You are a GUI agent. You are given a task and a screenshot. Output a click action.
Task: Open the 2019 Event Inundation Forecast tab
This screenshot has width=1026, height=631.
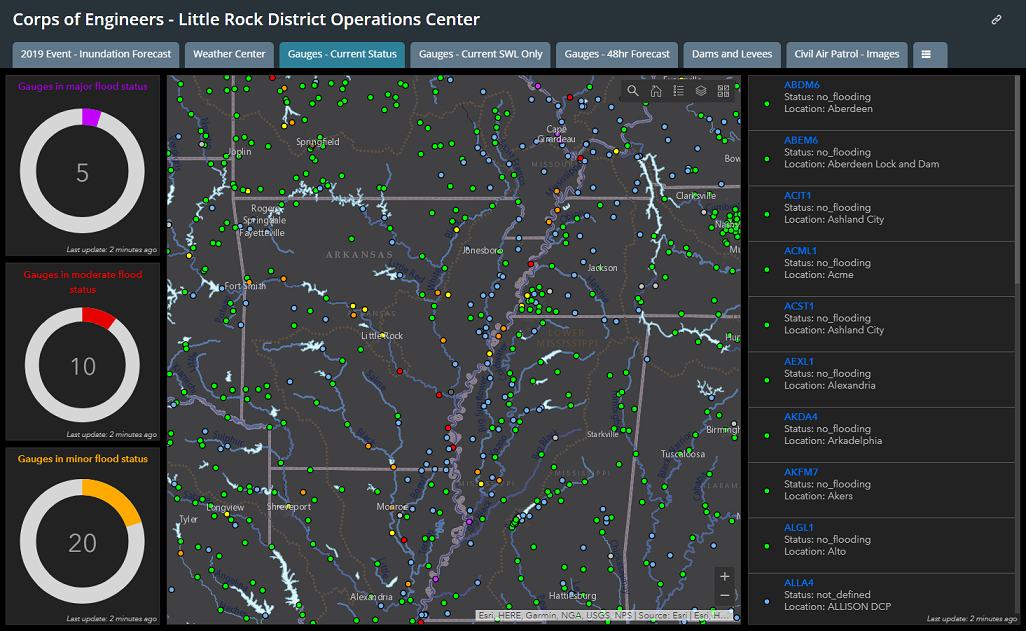click(94, 54)
